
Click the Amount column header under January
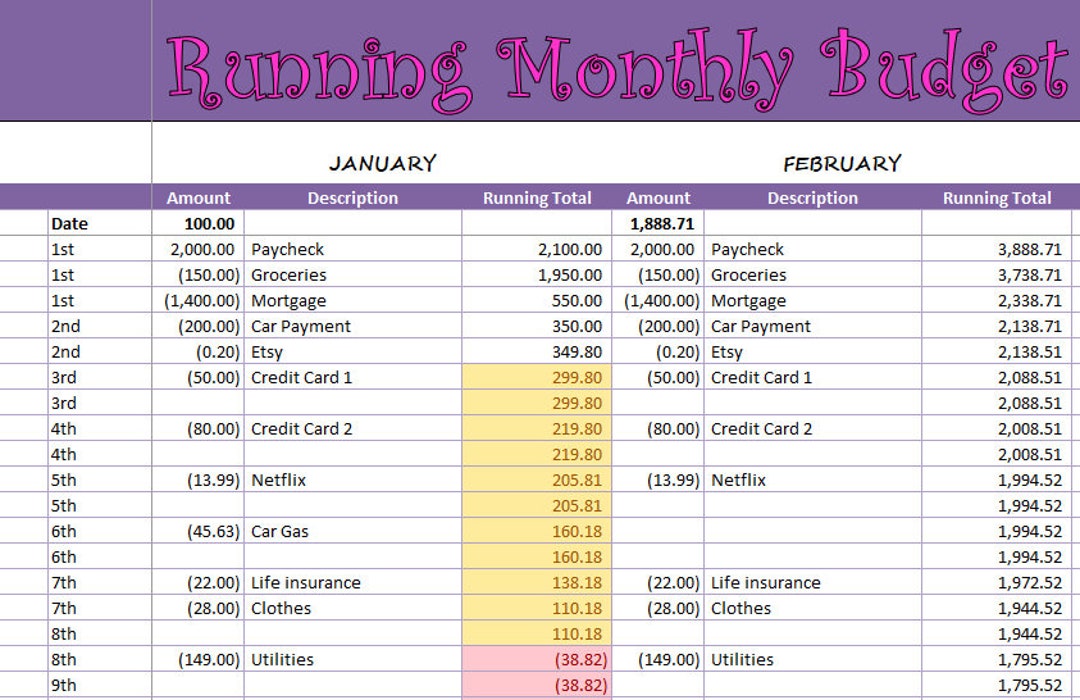(x=198, y=198)
